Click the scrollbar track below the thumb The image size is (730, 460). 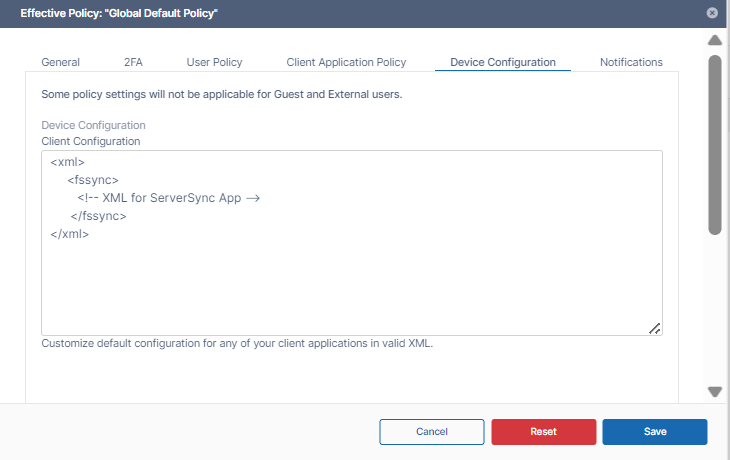tap(714, 310)
